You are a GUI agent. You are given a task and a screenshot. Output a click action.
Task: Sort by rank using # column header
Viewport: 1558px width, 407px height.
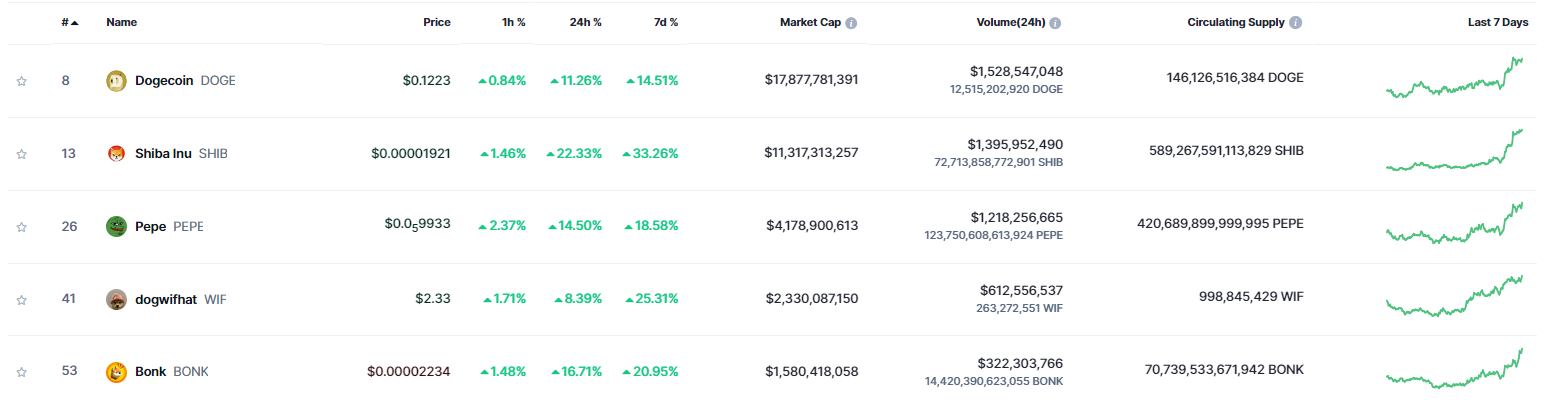click(x=68, y=22)
